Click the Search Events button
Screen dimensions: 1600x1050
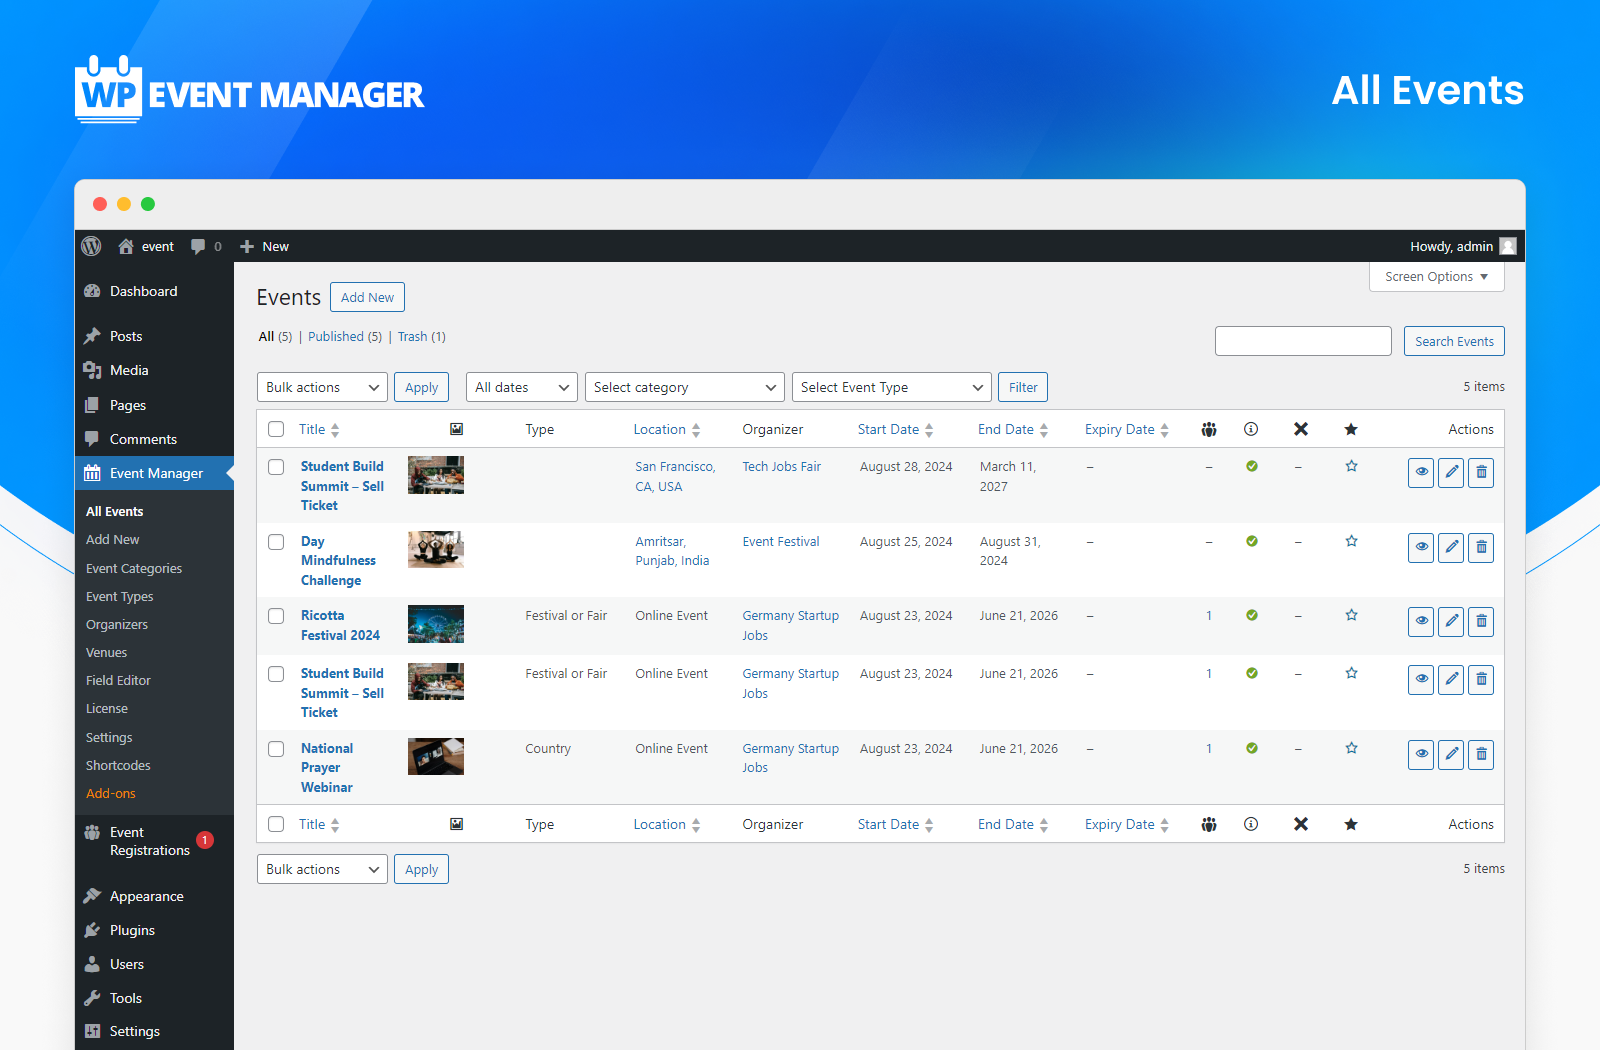(x=1454, y=341)
